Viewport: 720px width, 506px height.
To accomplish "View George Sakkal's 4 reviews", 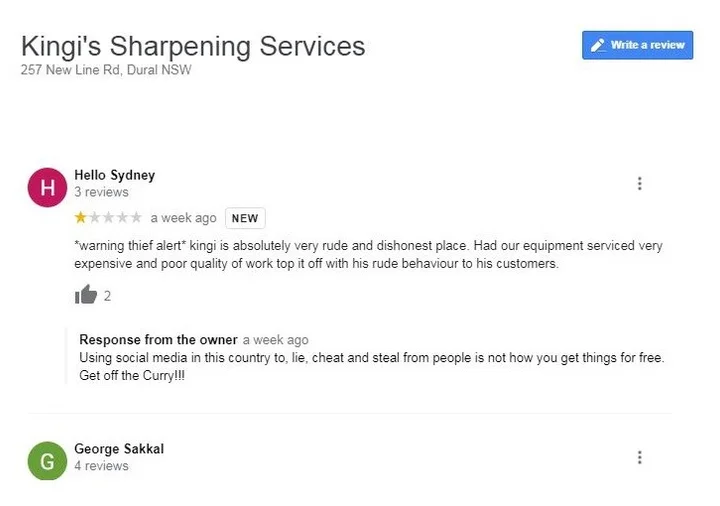I will coord(101,466).
